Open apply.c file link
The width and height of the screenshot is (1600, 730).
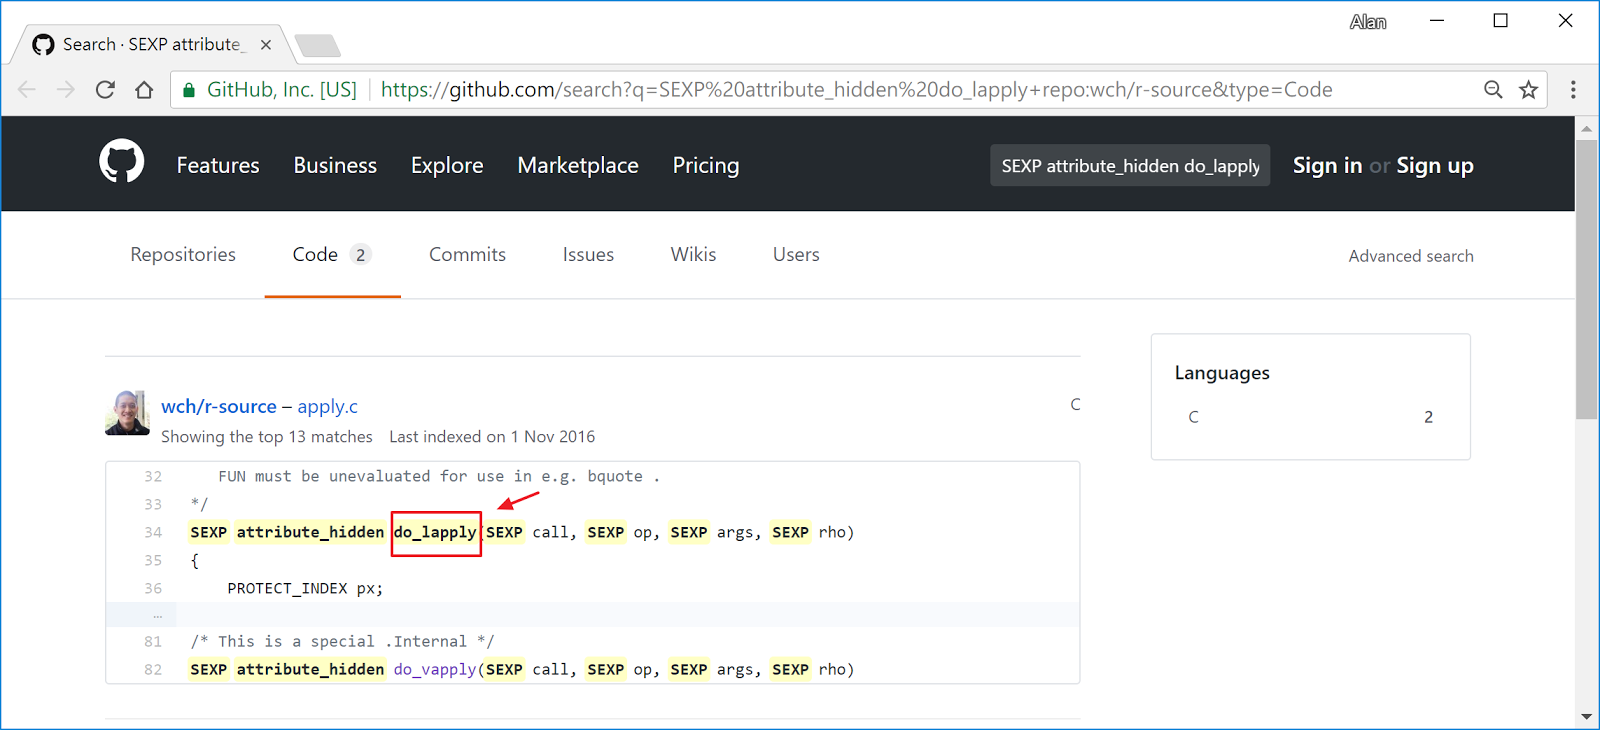click(327, 407)
